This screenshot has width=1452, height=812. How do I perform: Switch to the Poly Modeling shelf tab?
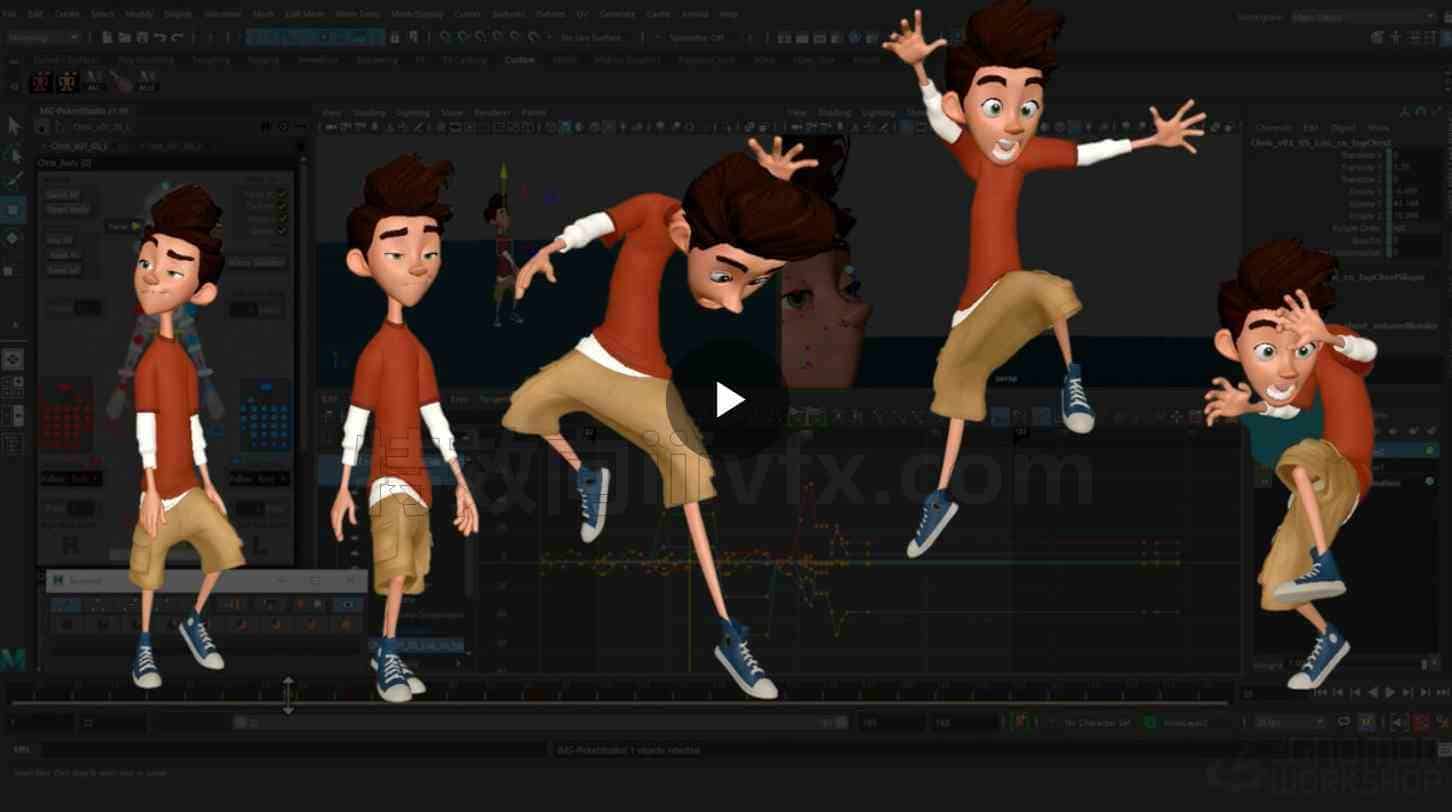(146, 60)
